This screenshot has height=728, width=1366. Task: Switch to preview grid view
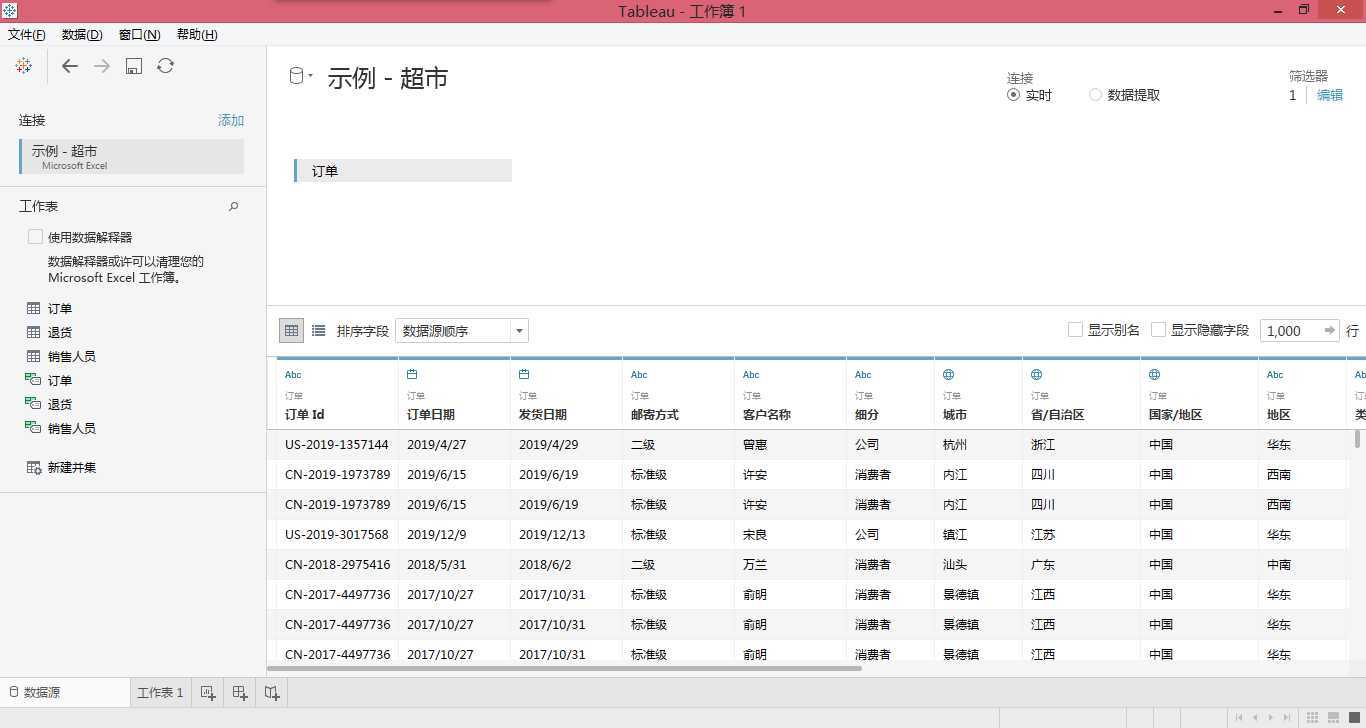click(291, 330)
